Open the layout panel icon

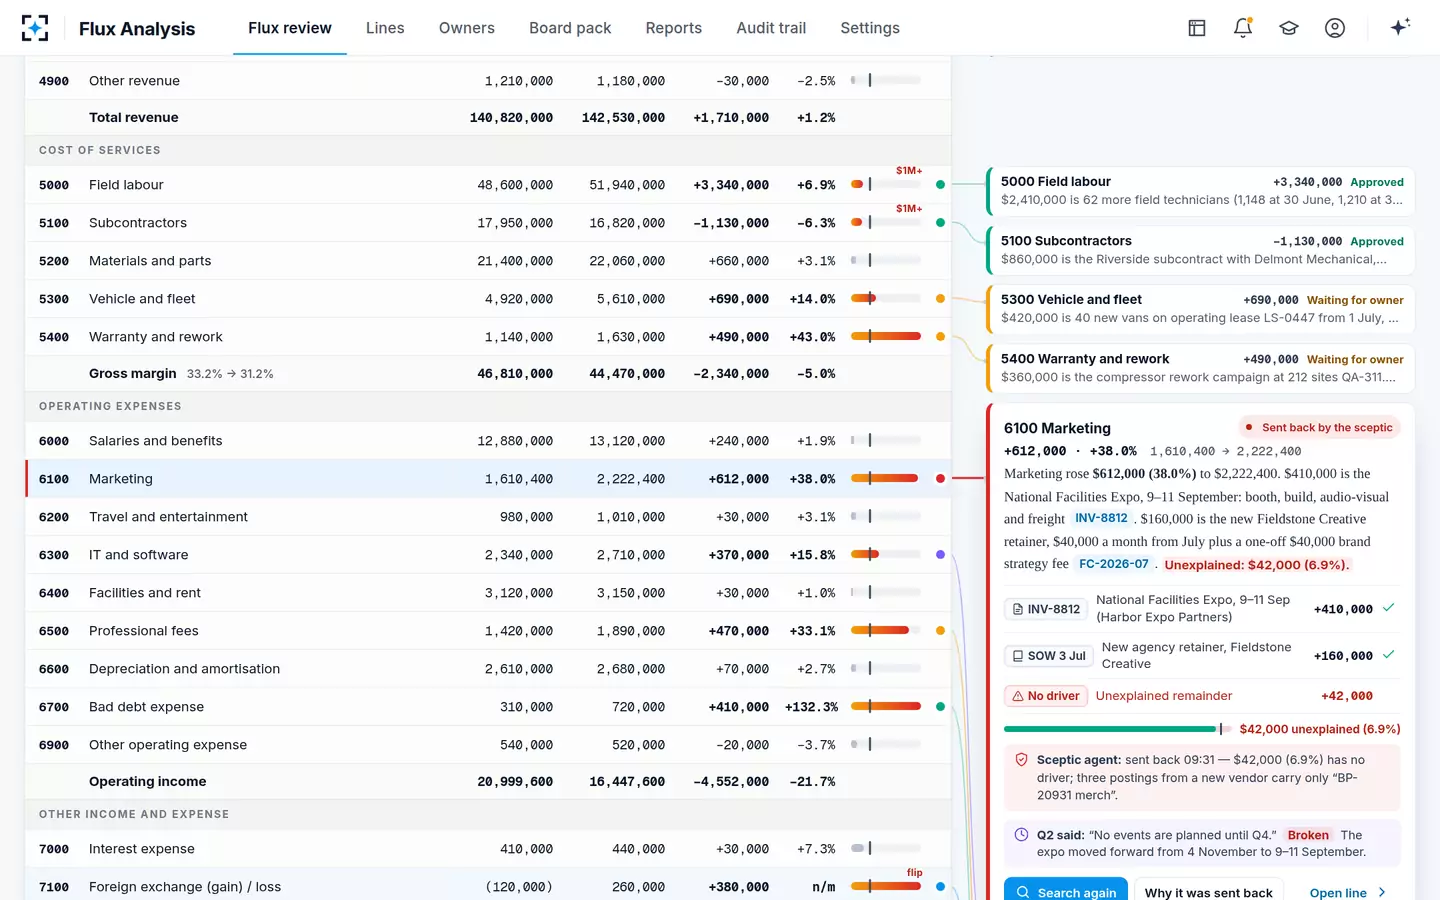tap(1197, 28)
